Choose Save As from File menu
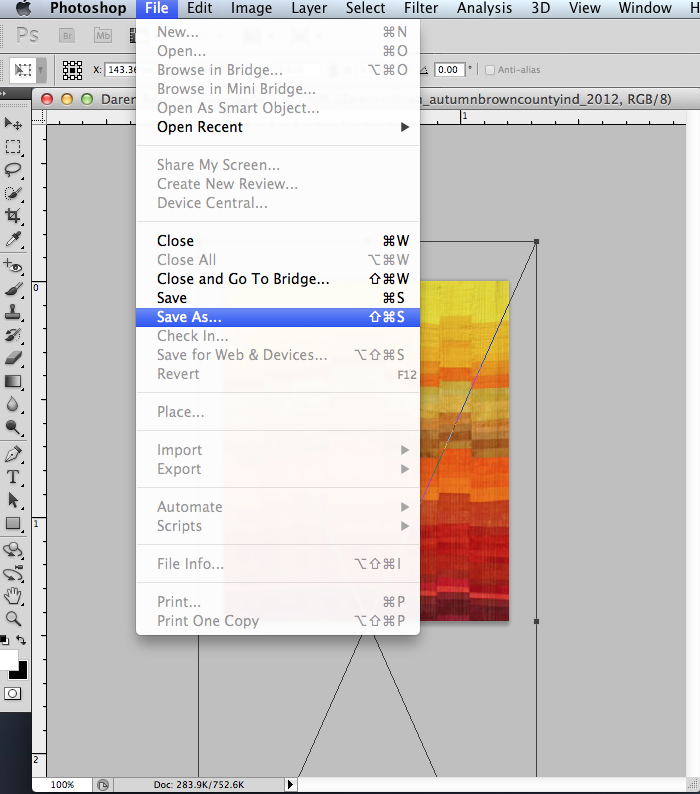 [278, 317]
